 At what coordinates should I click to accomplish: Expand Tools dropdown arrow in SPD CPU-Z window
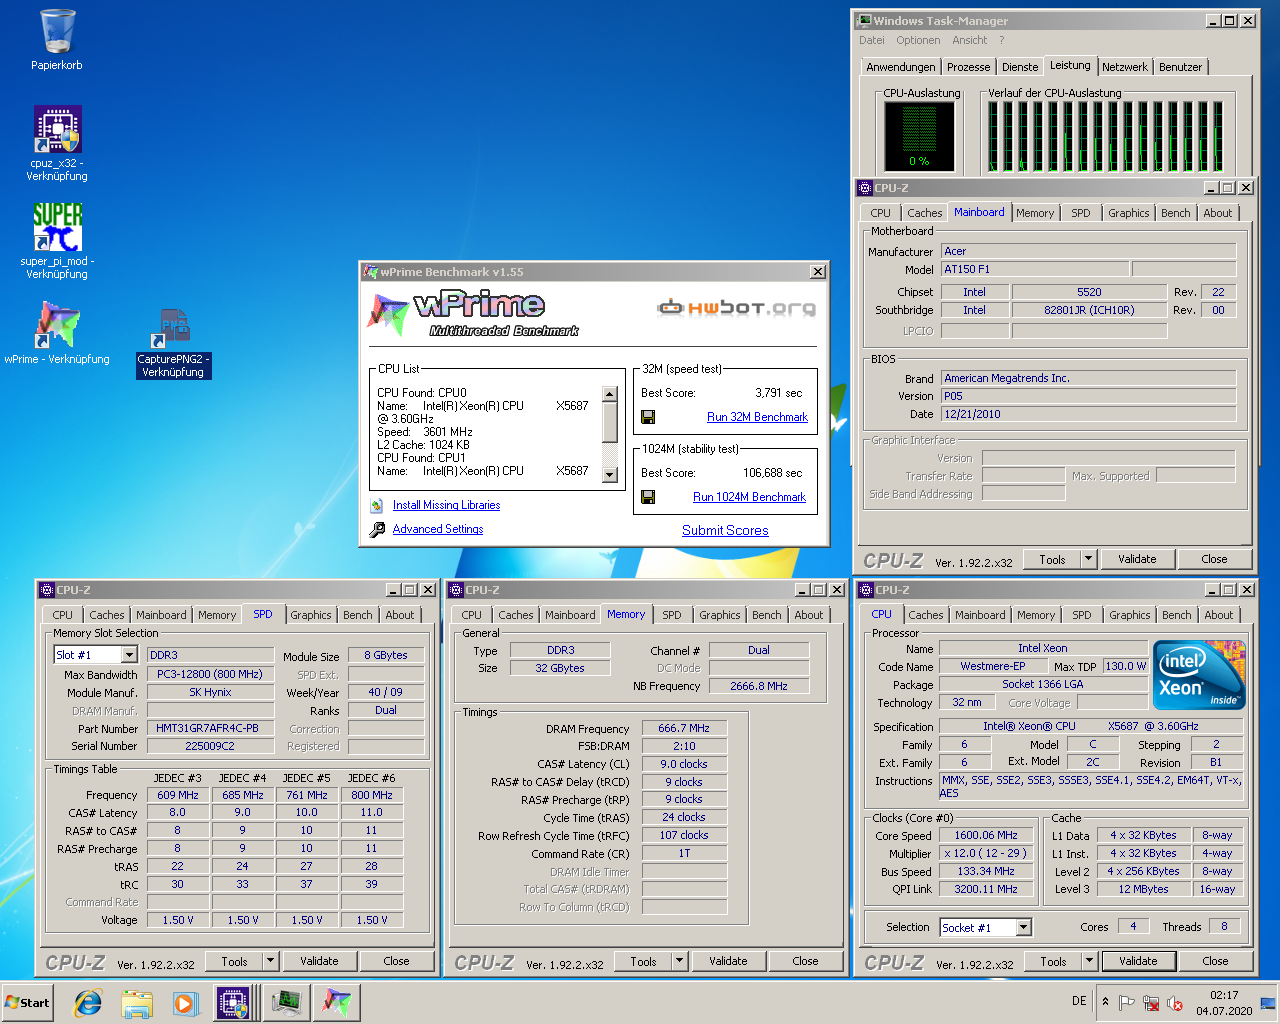pyautogui.click(x=270, y=961)
